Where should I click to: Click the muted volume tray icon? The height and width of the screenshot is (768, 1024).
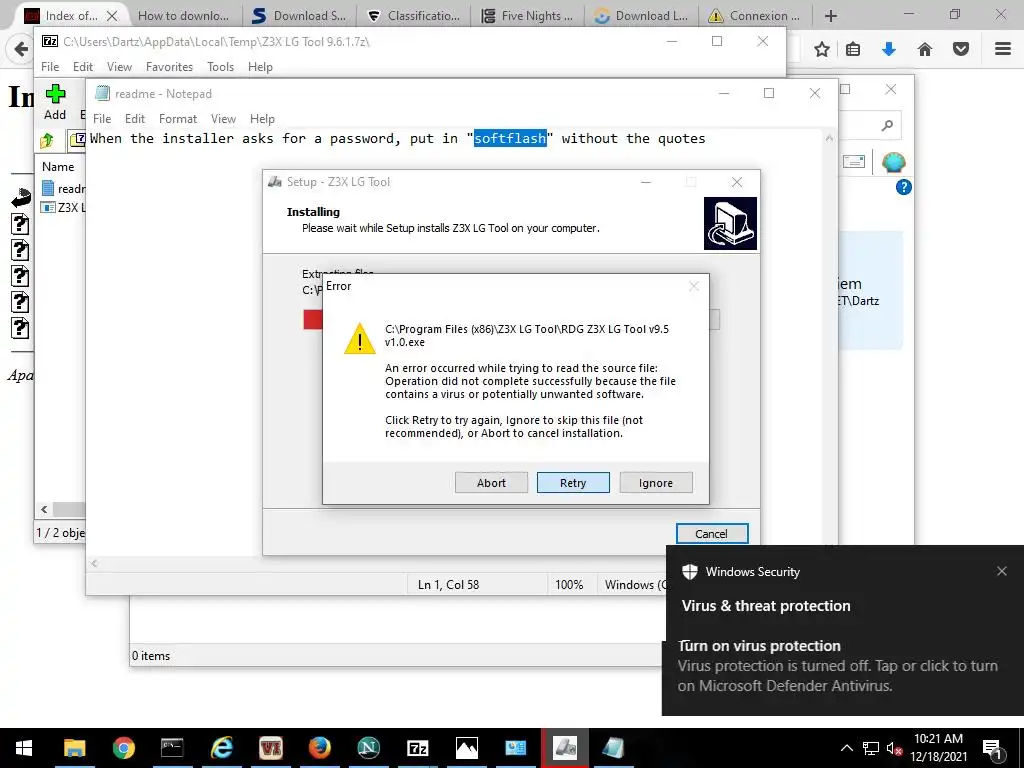895,748
